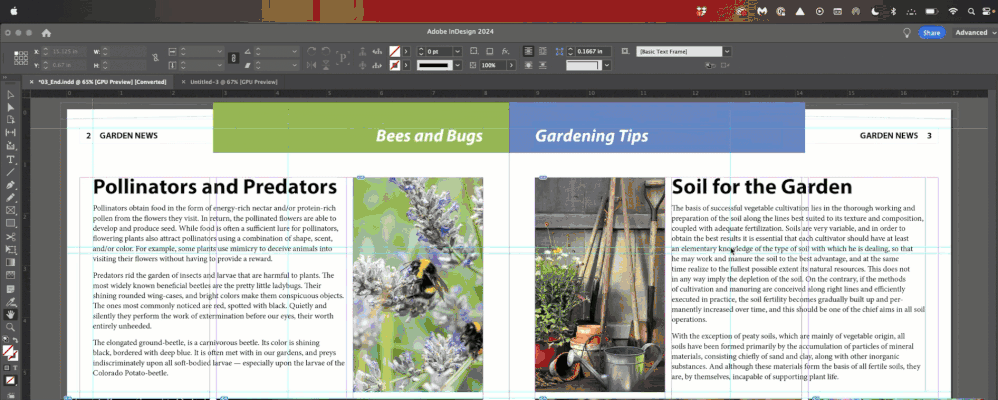Open the shear angle dropdown

point(295,65)
